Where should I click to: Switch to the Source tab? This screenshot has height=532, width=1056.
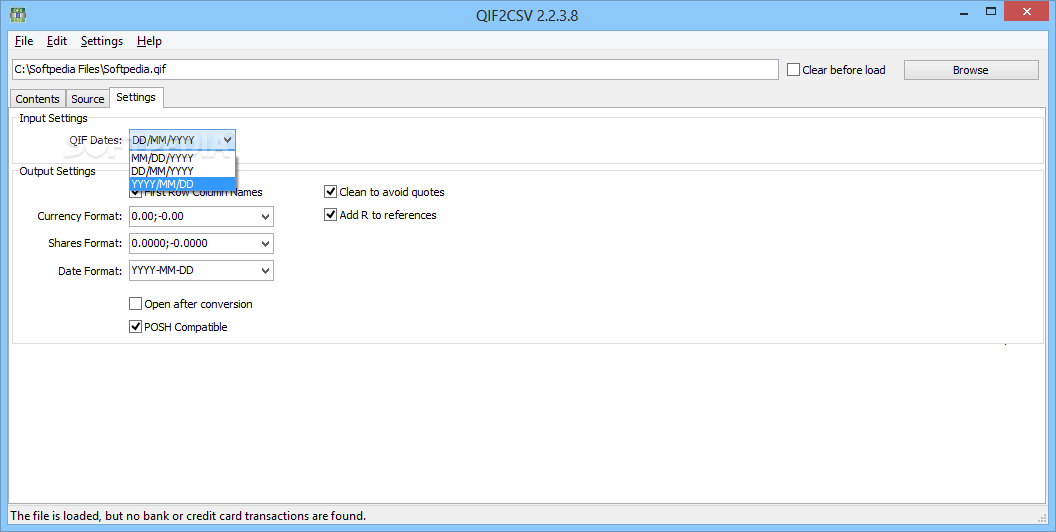(x=88, y=99)
